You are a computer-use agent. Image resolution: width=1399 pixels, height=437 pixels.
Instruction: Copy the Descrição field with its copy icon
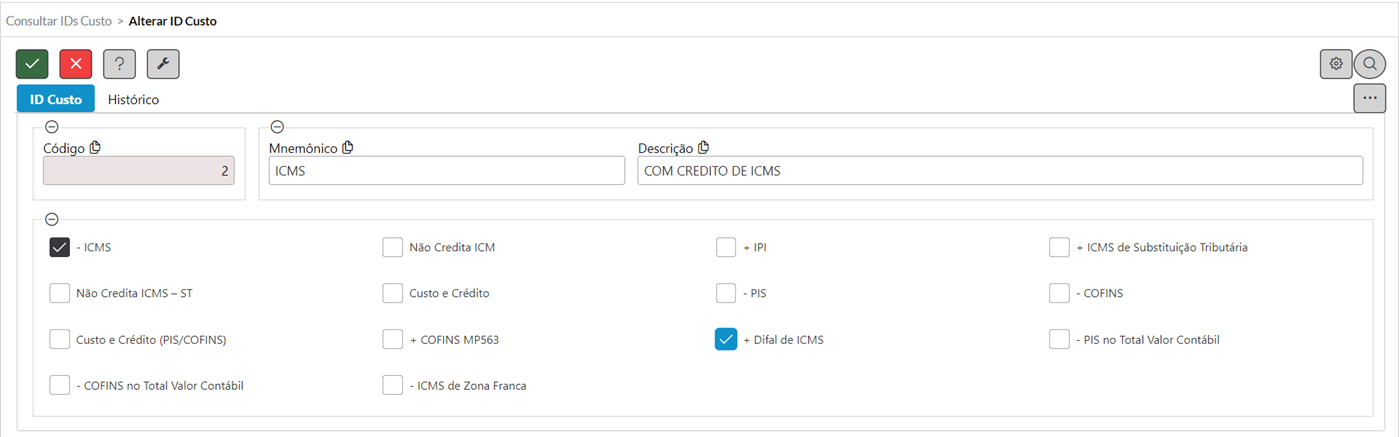pyautogui.click(x=704, y=148)
